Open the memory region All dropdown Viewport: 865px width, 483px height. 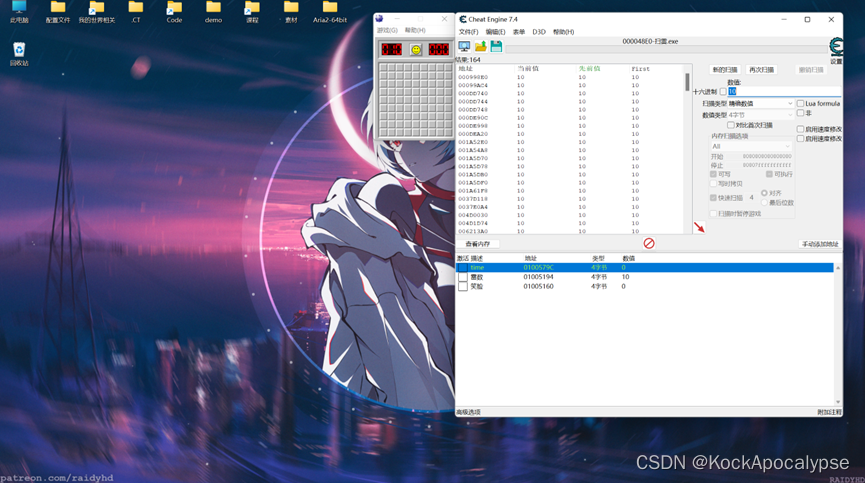(x=751, y=146)
